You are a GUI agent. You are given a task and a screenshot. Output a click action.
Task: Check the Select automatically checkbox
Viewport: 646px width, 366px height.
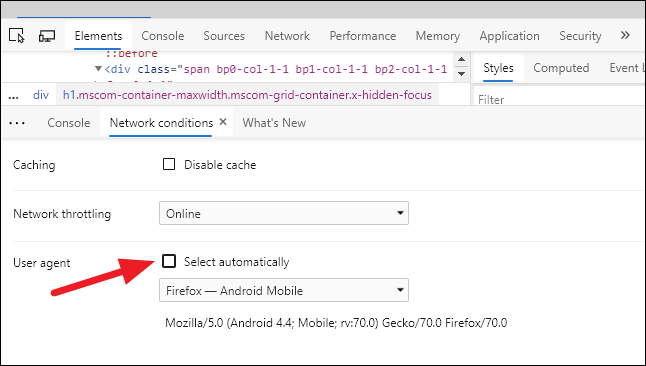coord(169,261)
